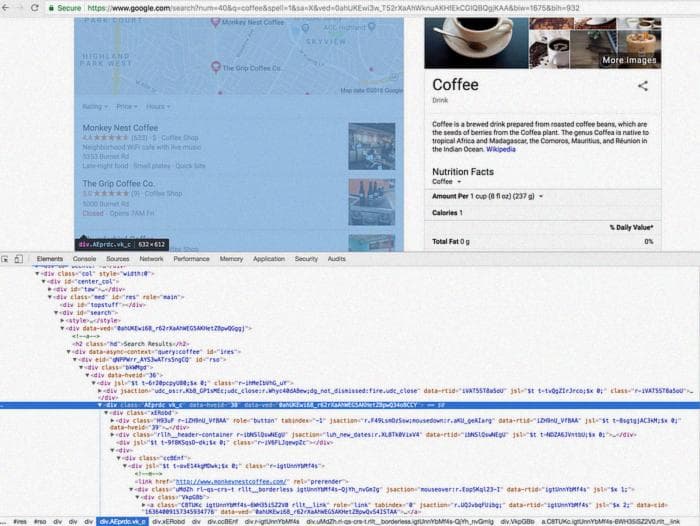Screen dimensions: 700x526
Task: Open the Network tab
Action: pos(151,259)
